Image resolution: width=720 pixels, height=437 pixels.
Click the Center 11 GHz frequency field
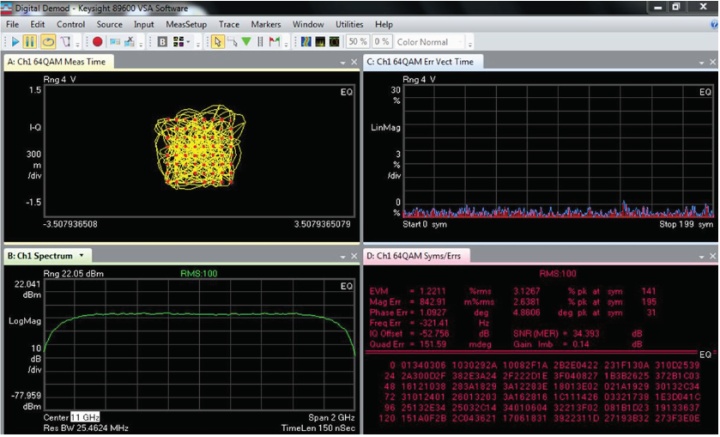[x=85, y=417]
